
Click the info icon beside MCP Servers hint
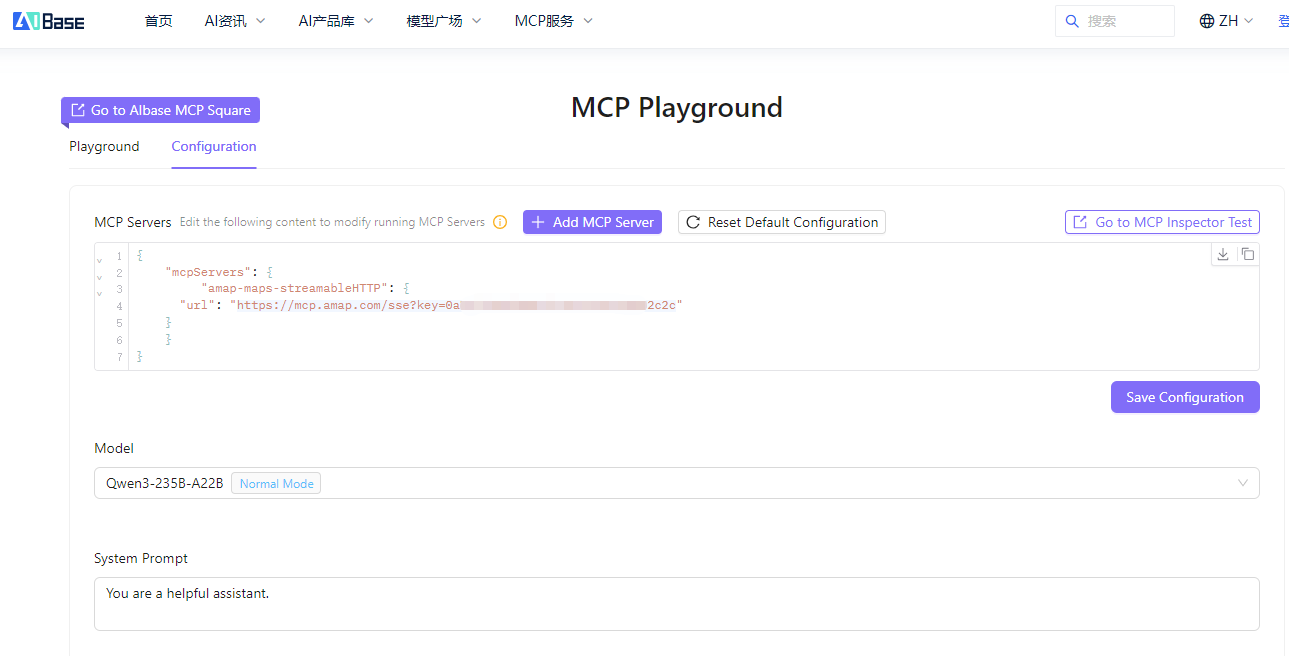point(500,222)
